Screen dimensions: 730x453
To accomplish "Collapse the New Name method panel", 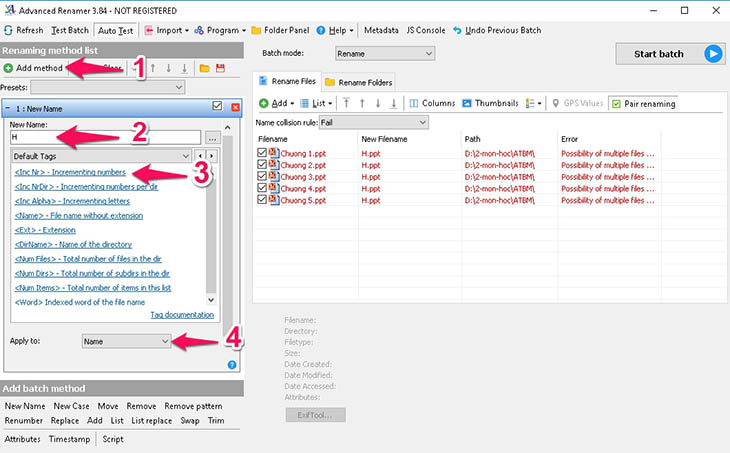I will tap(7, 108).
